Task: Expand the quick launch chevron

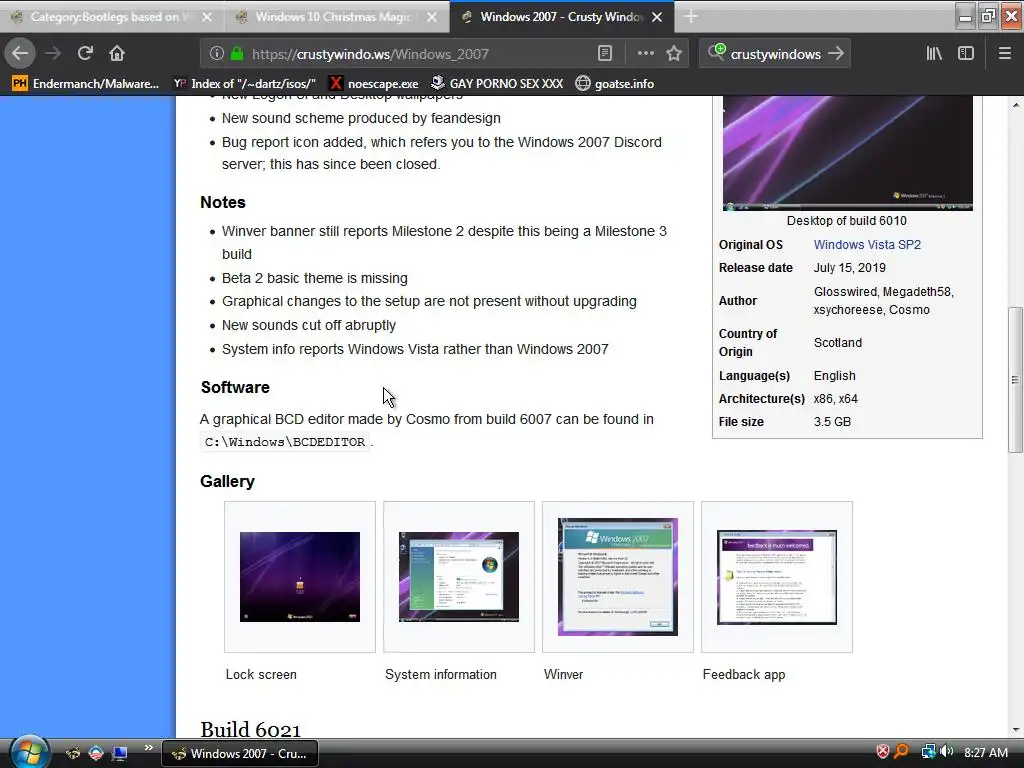Action: 148,748
